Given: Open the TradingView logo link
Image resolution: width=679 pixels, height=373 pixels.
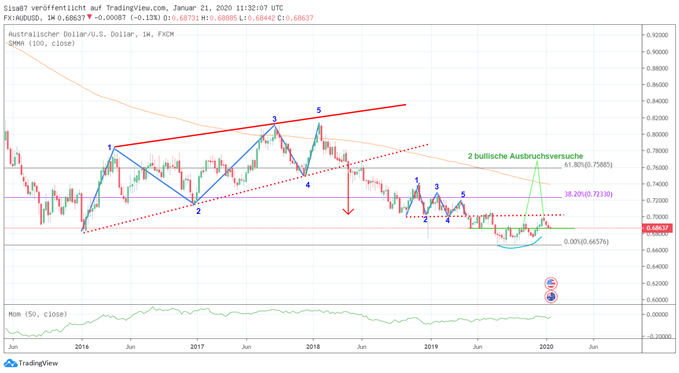Looking at the screenshot, I should 31,363.
